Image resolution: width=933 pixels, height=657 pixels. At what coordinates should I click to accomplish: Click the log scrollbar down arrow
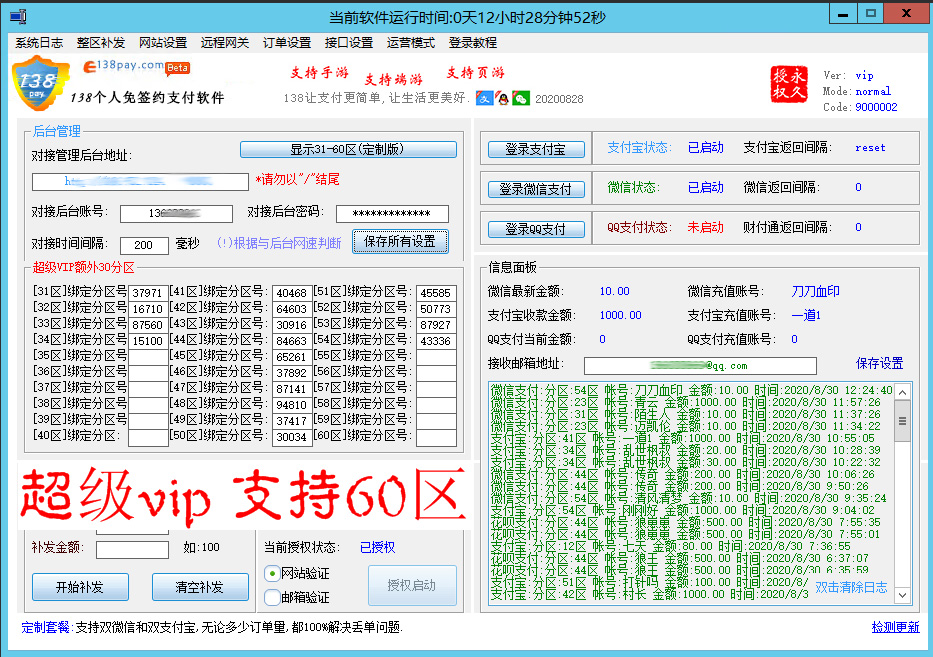pos(903,595)
